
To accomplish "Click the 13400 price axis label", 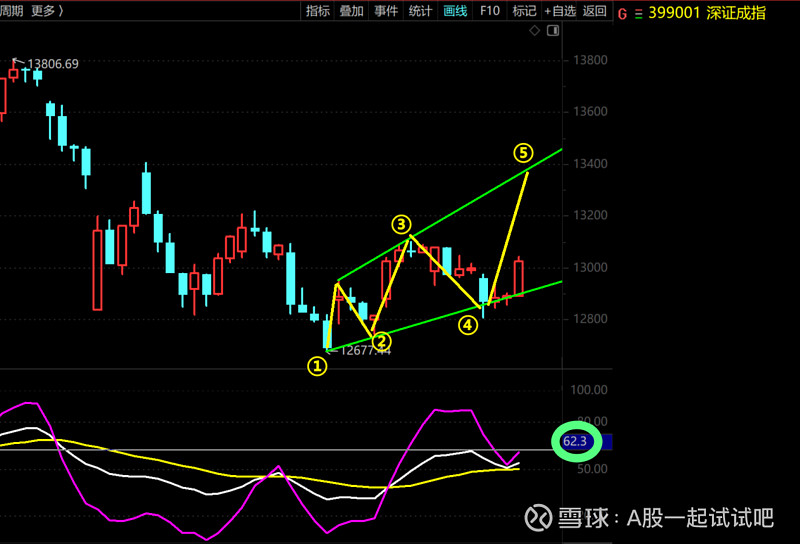I will [590, 164].
